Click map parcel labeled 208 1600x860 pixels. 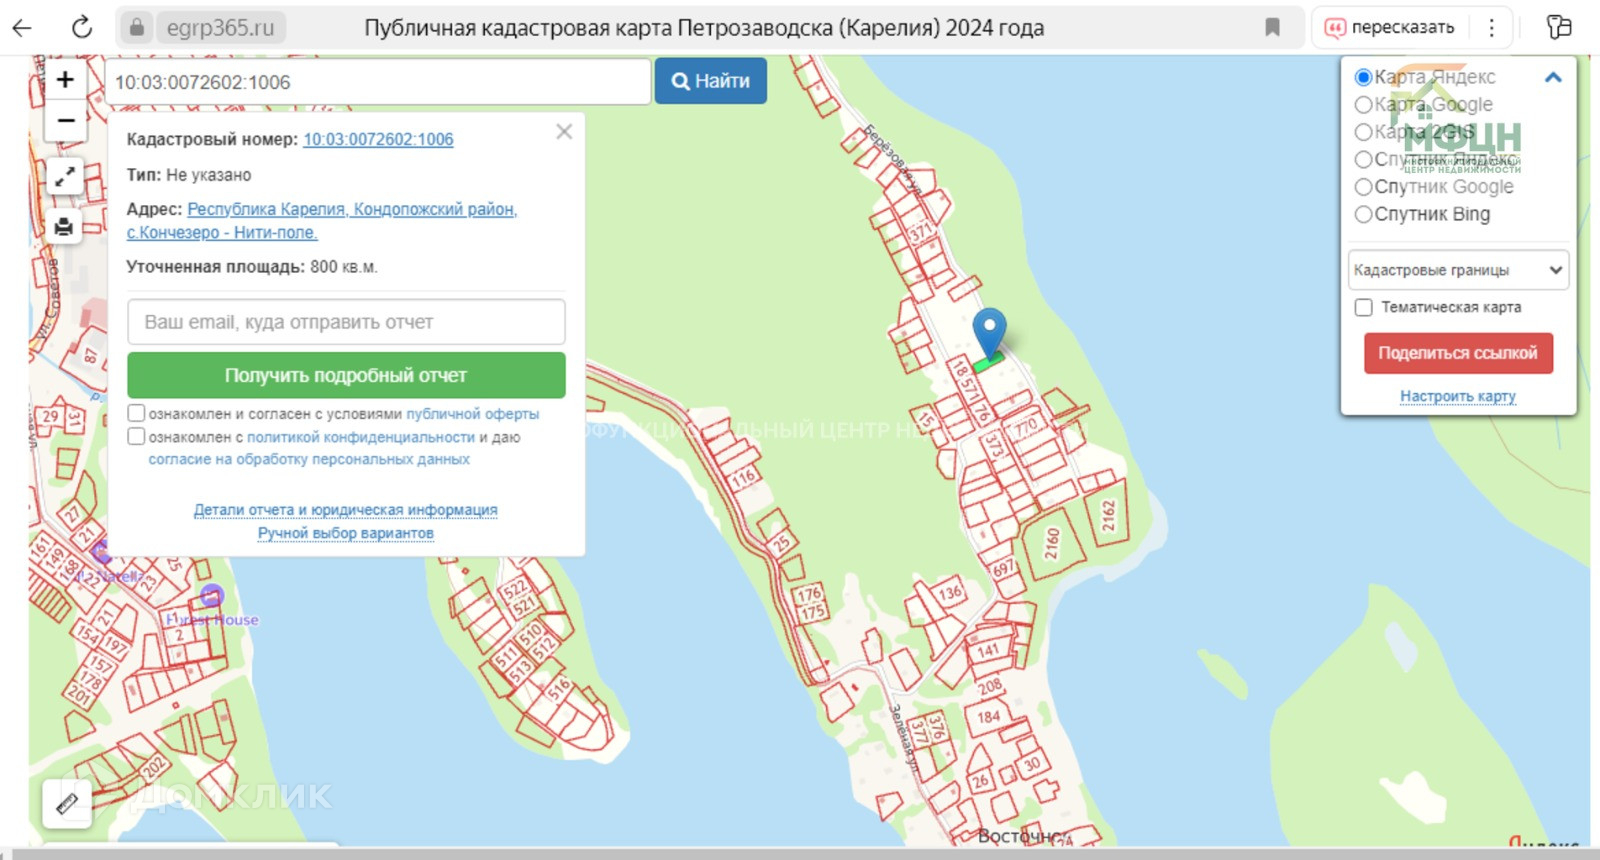[x=990, y=687]
